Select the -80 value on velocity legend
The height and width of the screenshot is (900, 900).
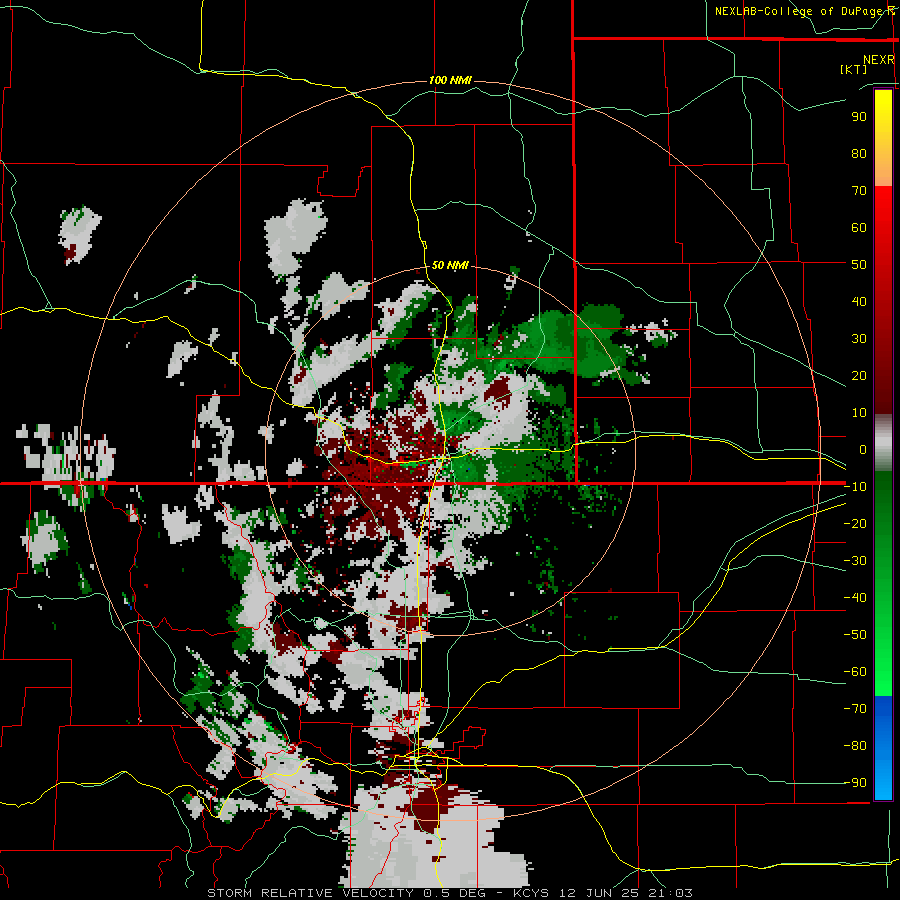click(x=855, y=746)
